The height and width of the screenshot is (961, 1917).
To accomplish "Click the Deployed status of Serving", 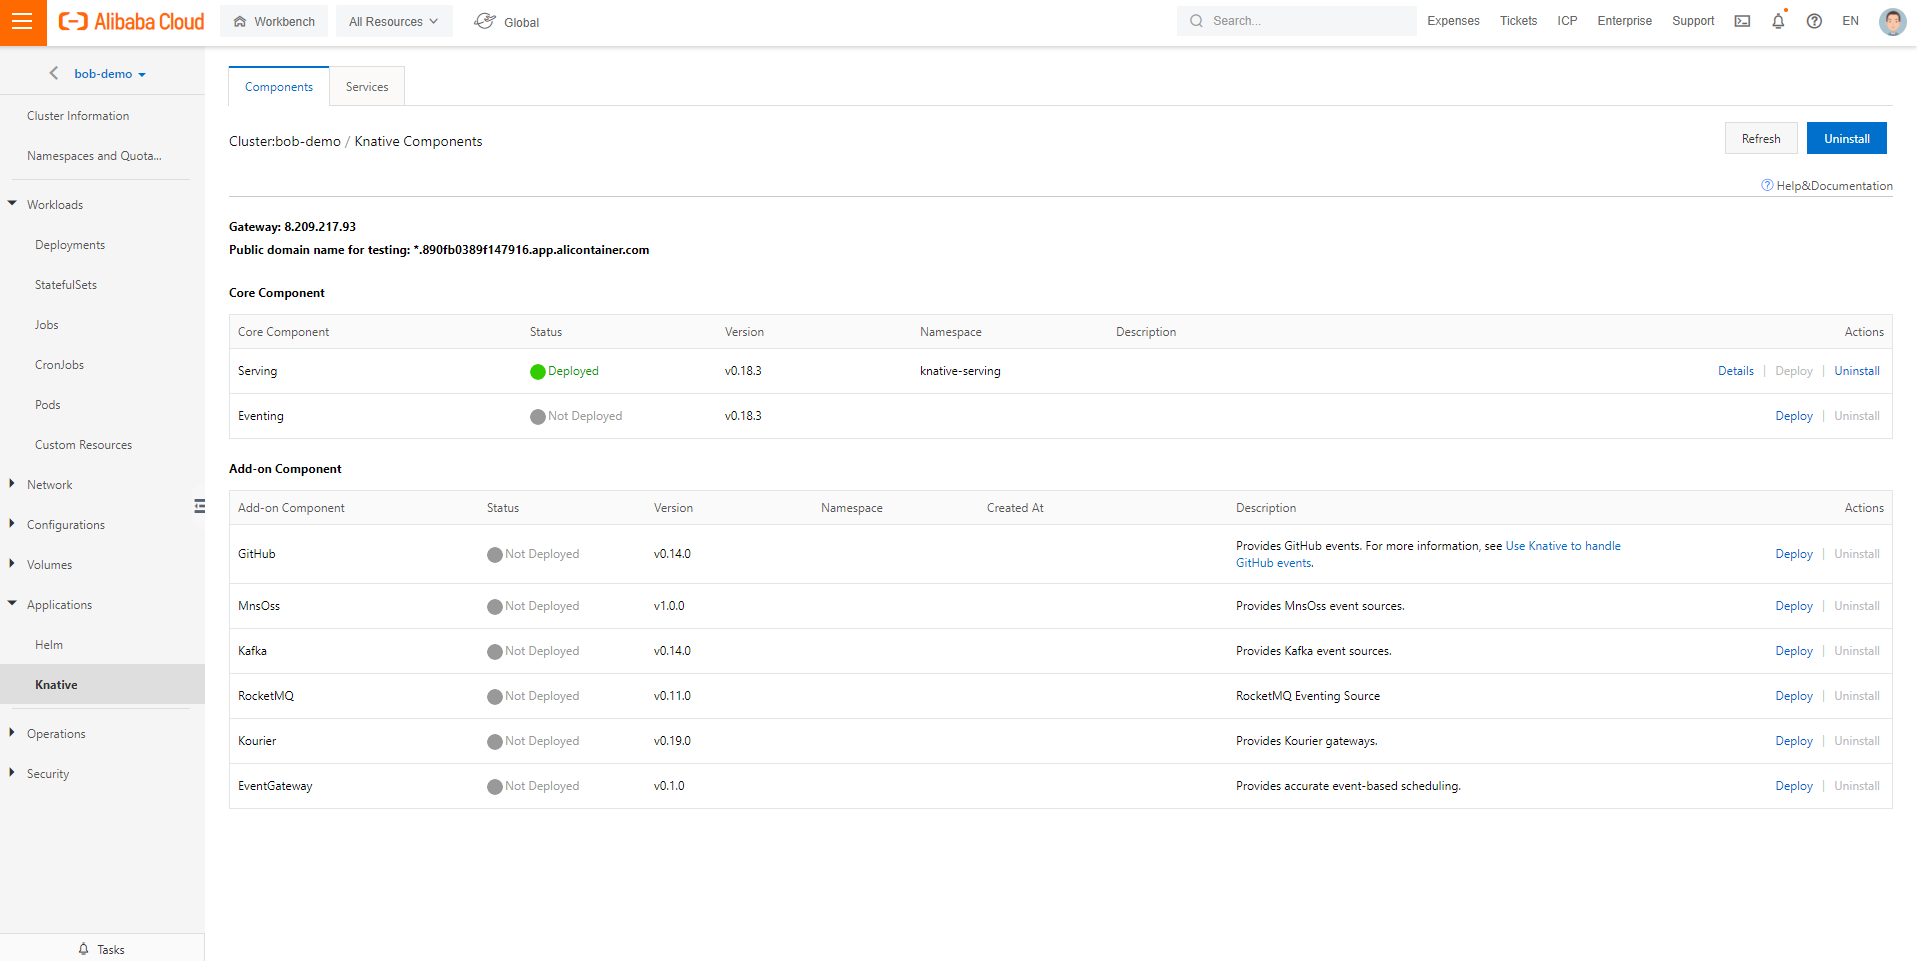I will (565, 371).
